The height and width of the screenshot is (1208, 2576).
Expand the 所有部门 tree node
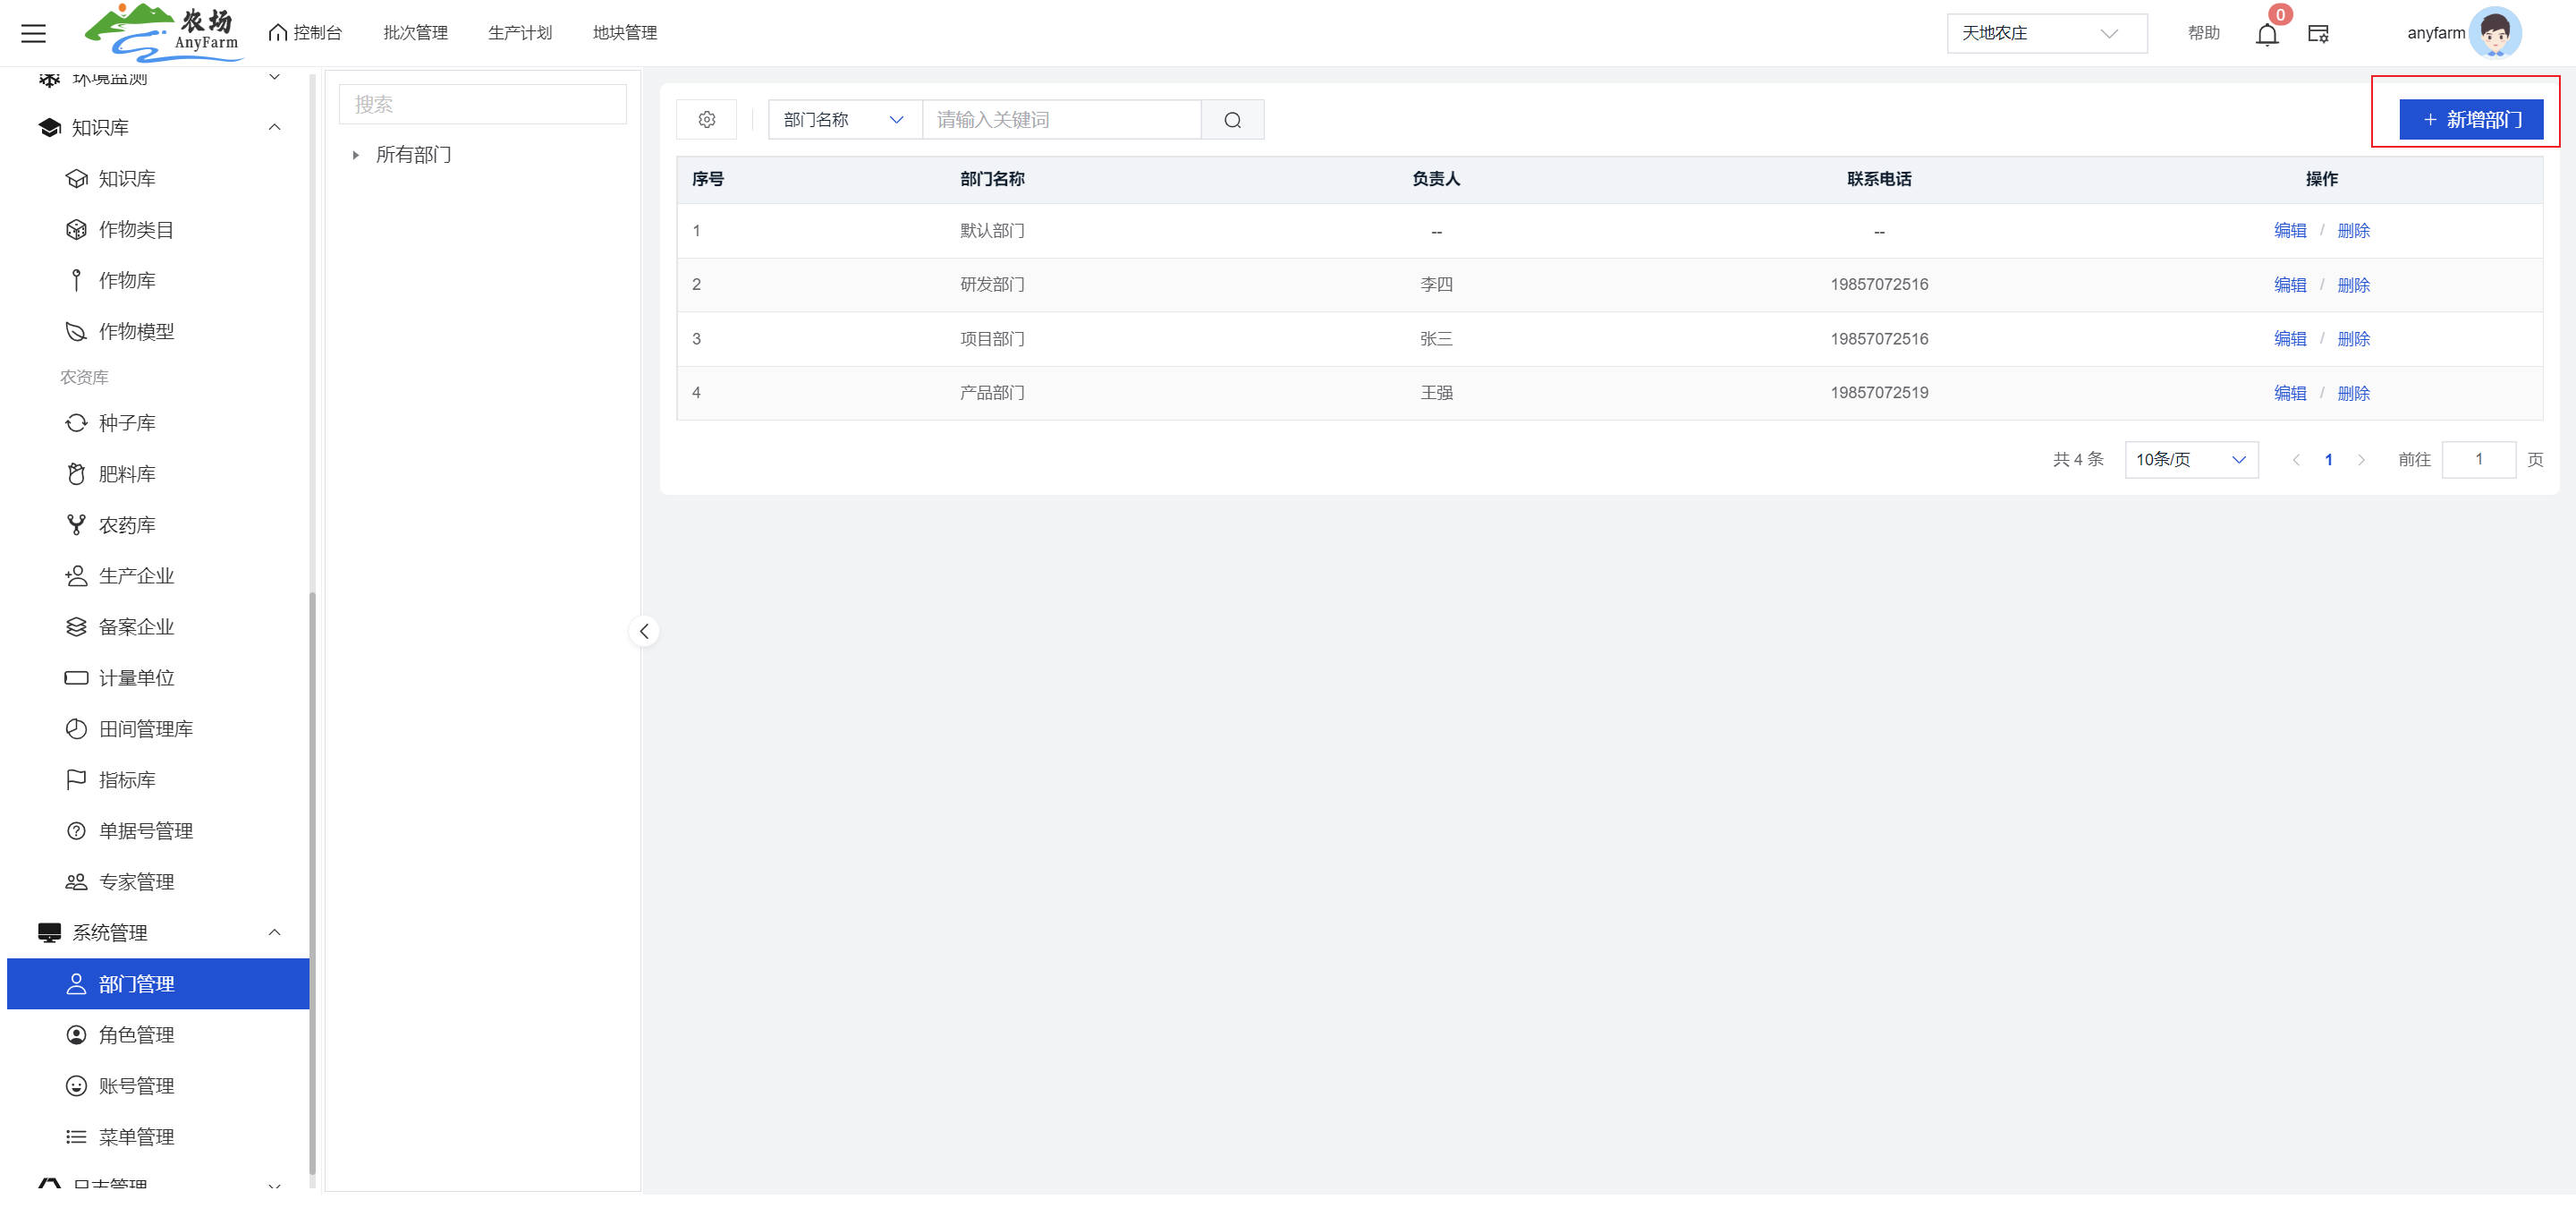tap(356, 155)
